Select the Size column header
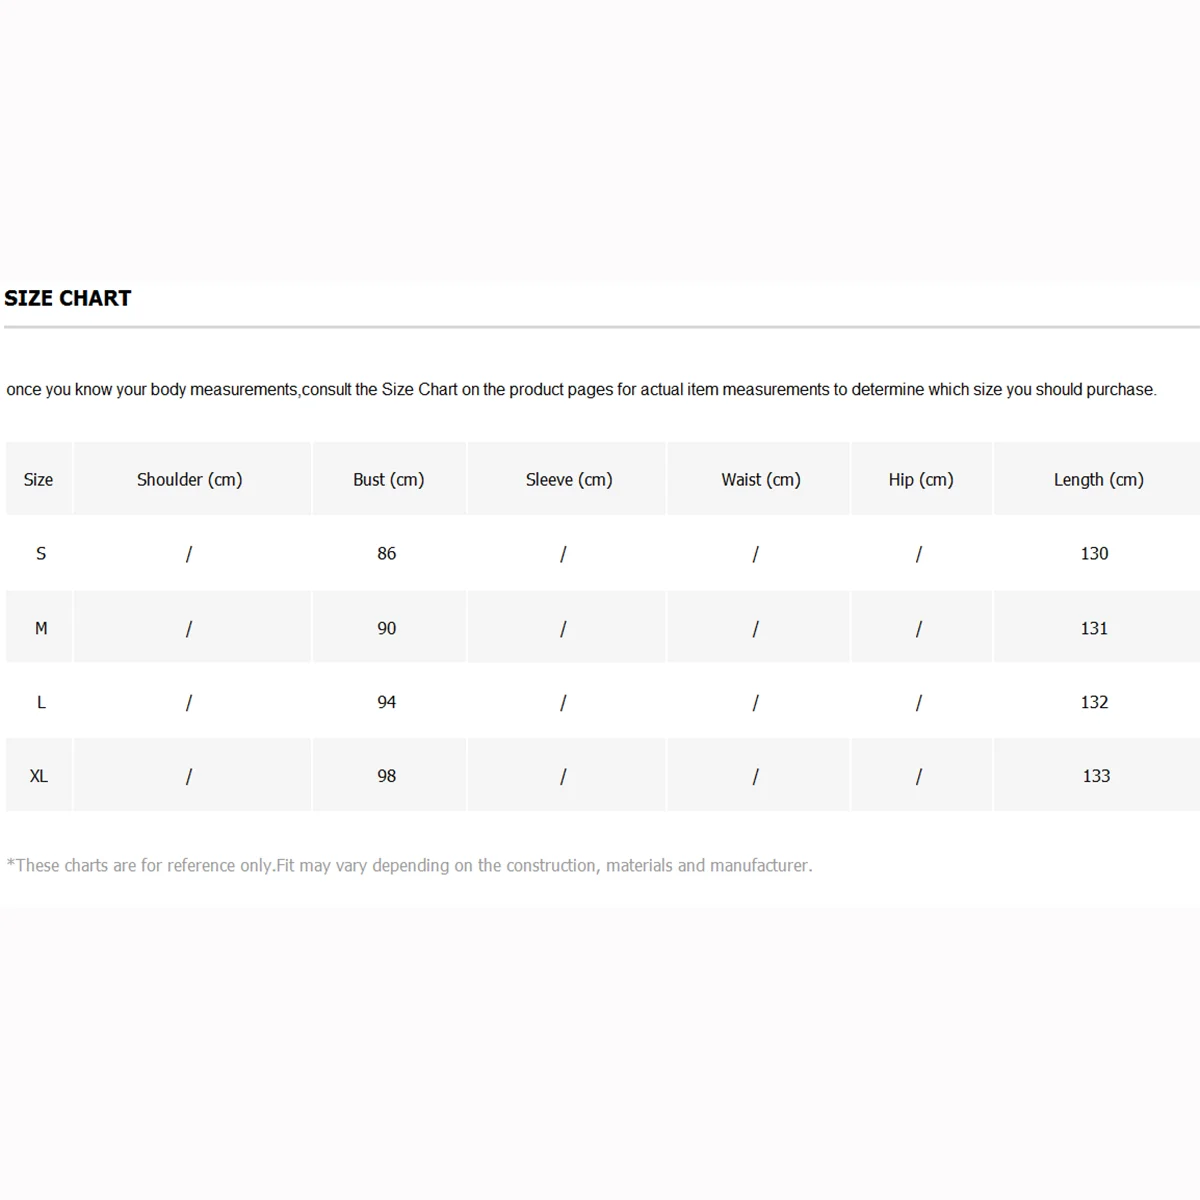This screenshot has height=1200, width=1200. click(38, 480)
